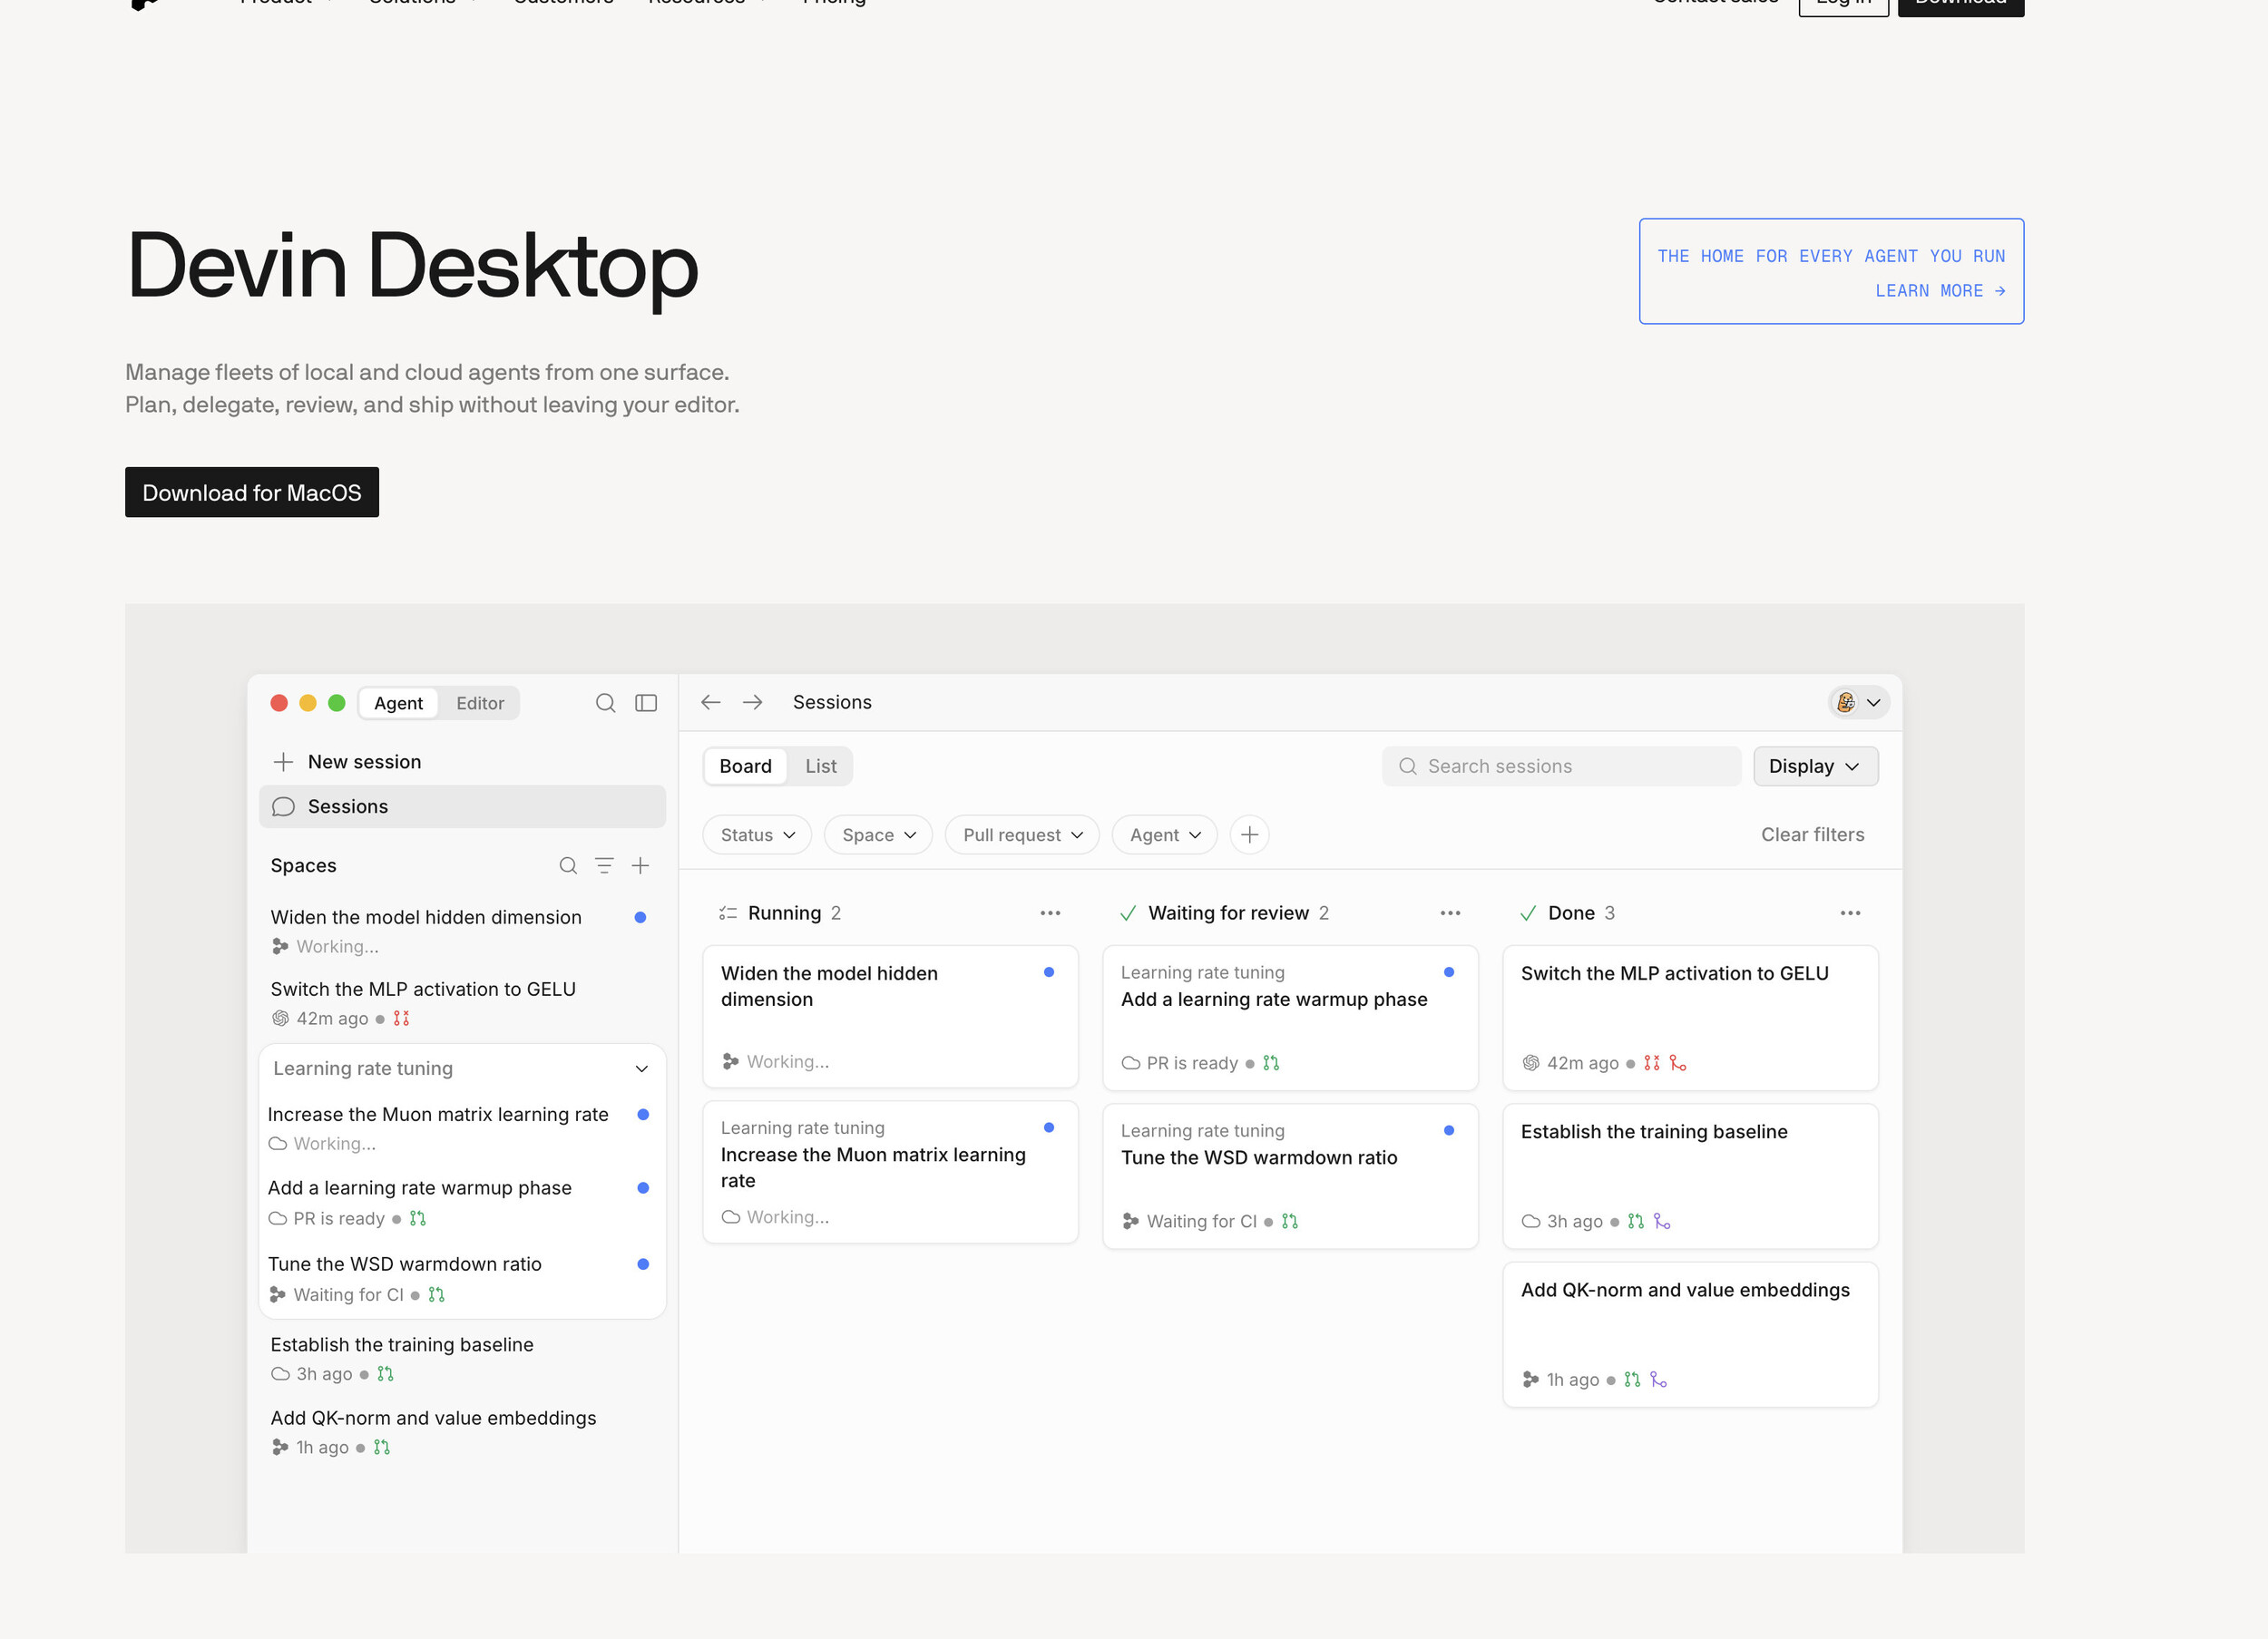Open the Pull request filter dropdown
Screen dimensions: 2268x1639
click(1022, 835)
